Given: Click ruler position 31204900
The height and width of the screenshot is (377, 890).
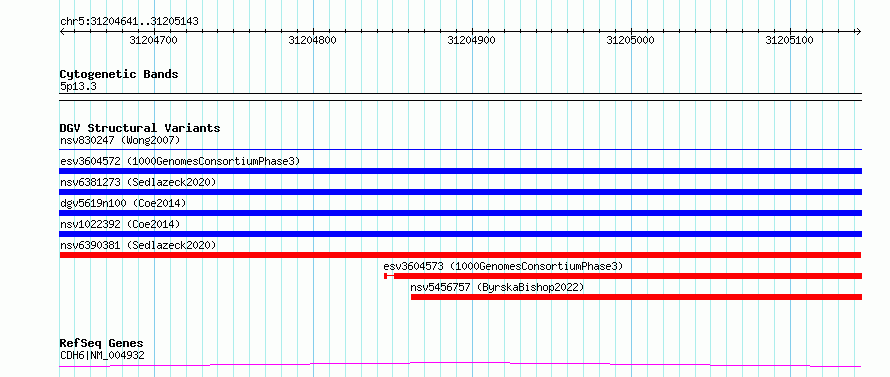Looking at the screenshot, I should pos(472,40).
